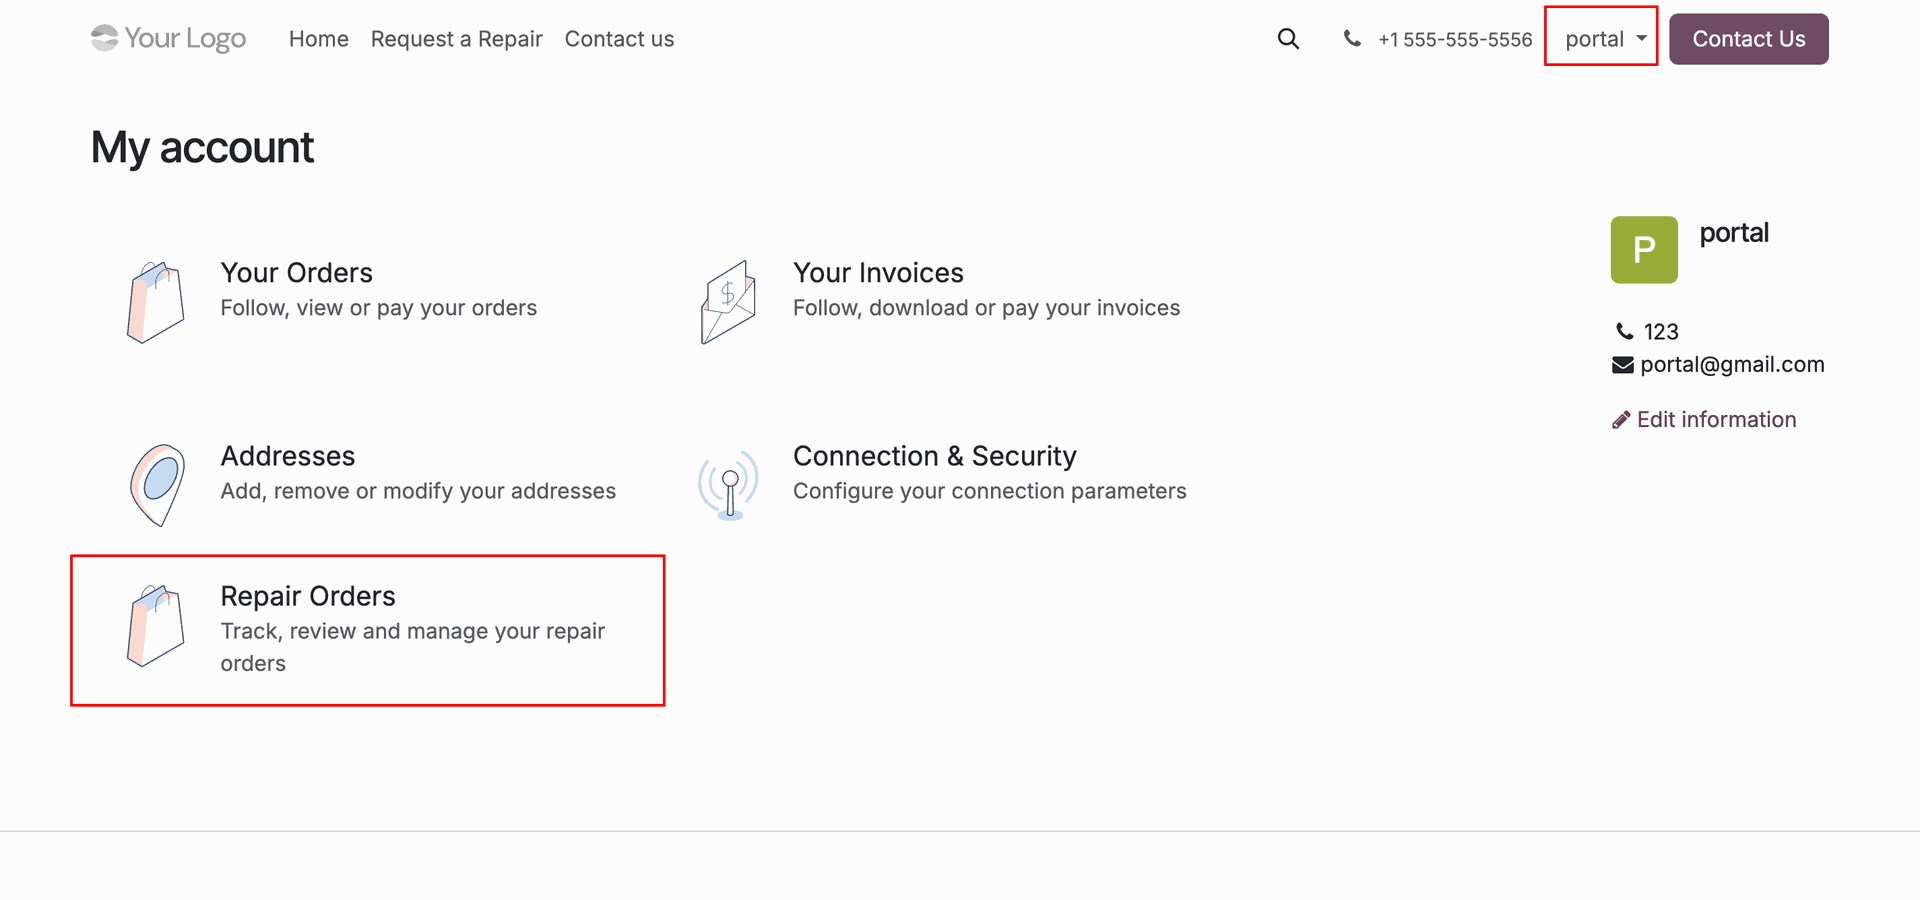The width and height of the screenshot is (1920, 900).
Task: Click the Repair Orders bag icon
Action: [x=156, y=626]
